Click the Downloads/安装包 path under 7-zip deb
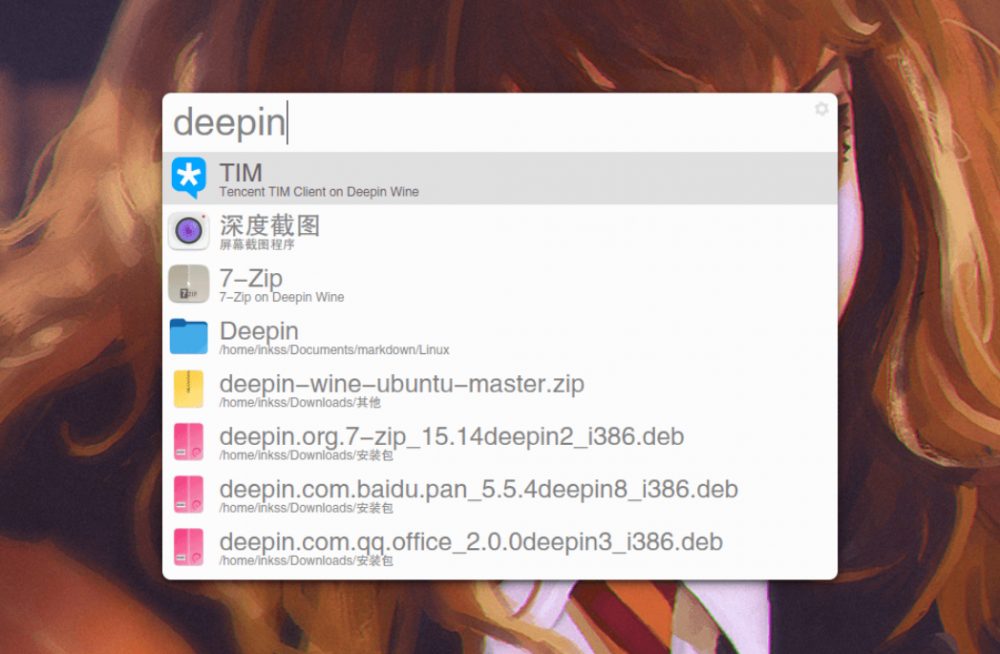 (x=306, y=456)
